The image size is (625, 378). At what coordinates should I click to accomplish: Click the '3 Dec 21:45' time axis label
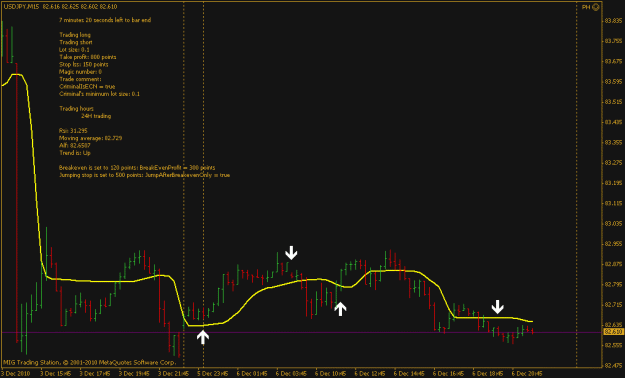(173, 374)
